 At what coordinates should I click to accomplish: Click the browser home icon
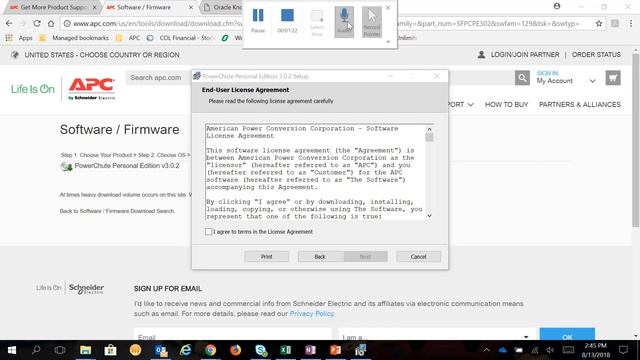51,24
